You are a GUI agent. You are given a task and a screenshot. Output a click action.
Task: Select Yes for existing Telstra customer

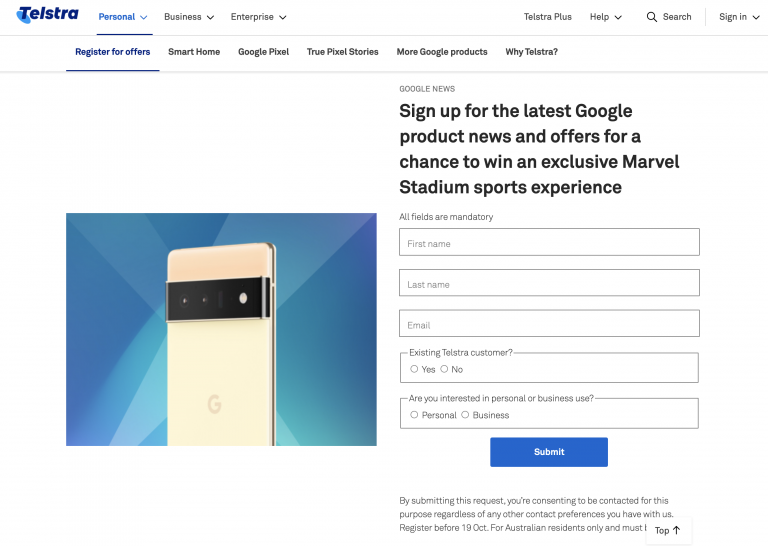(414, 369)
